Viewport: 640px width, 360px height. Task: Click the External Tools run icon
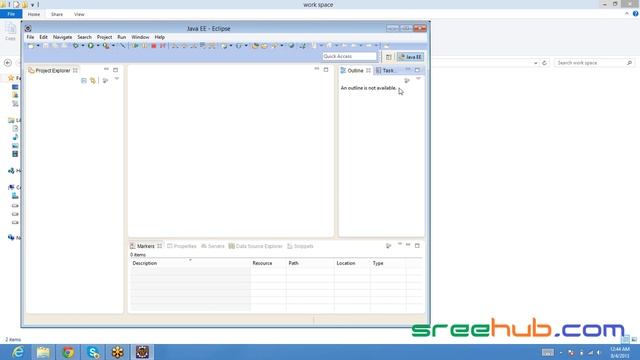(106, 46)
